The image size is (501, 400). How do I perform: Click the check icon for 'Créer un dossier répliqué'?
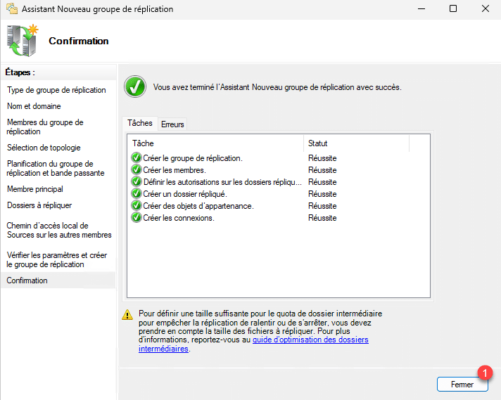tap(136, 194)
